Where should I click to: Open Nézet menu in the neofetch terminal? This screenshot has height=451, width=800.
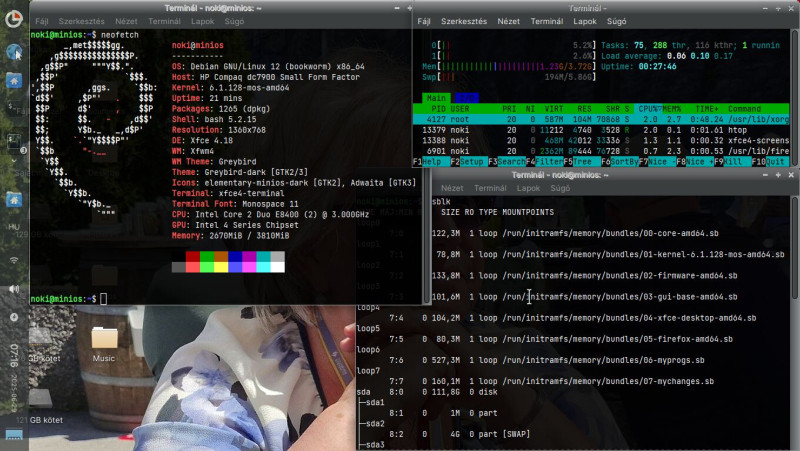tap(126, 21)
